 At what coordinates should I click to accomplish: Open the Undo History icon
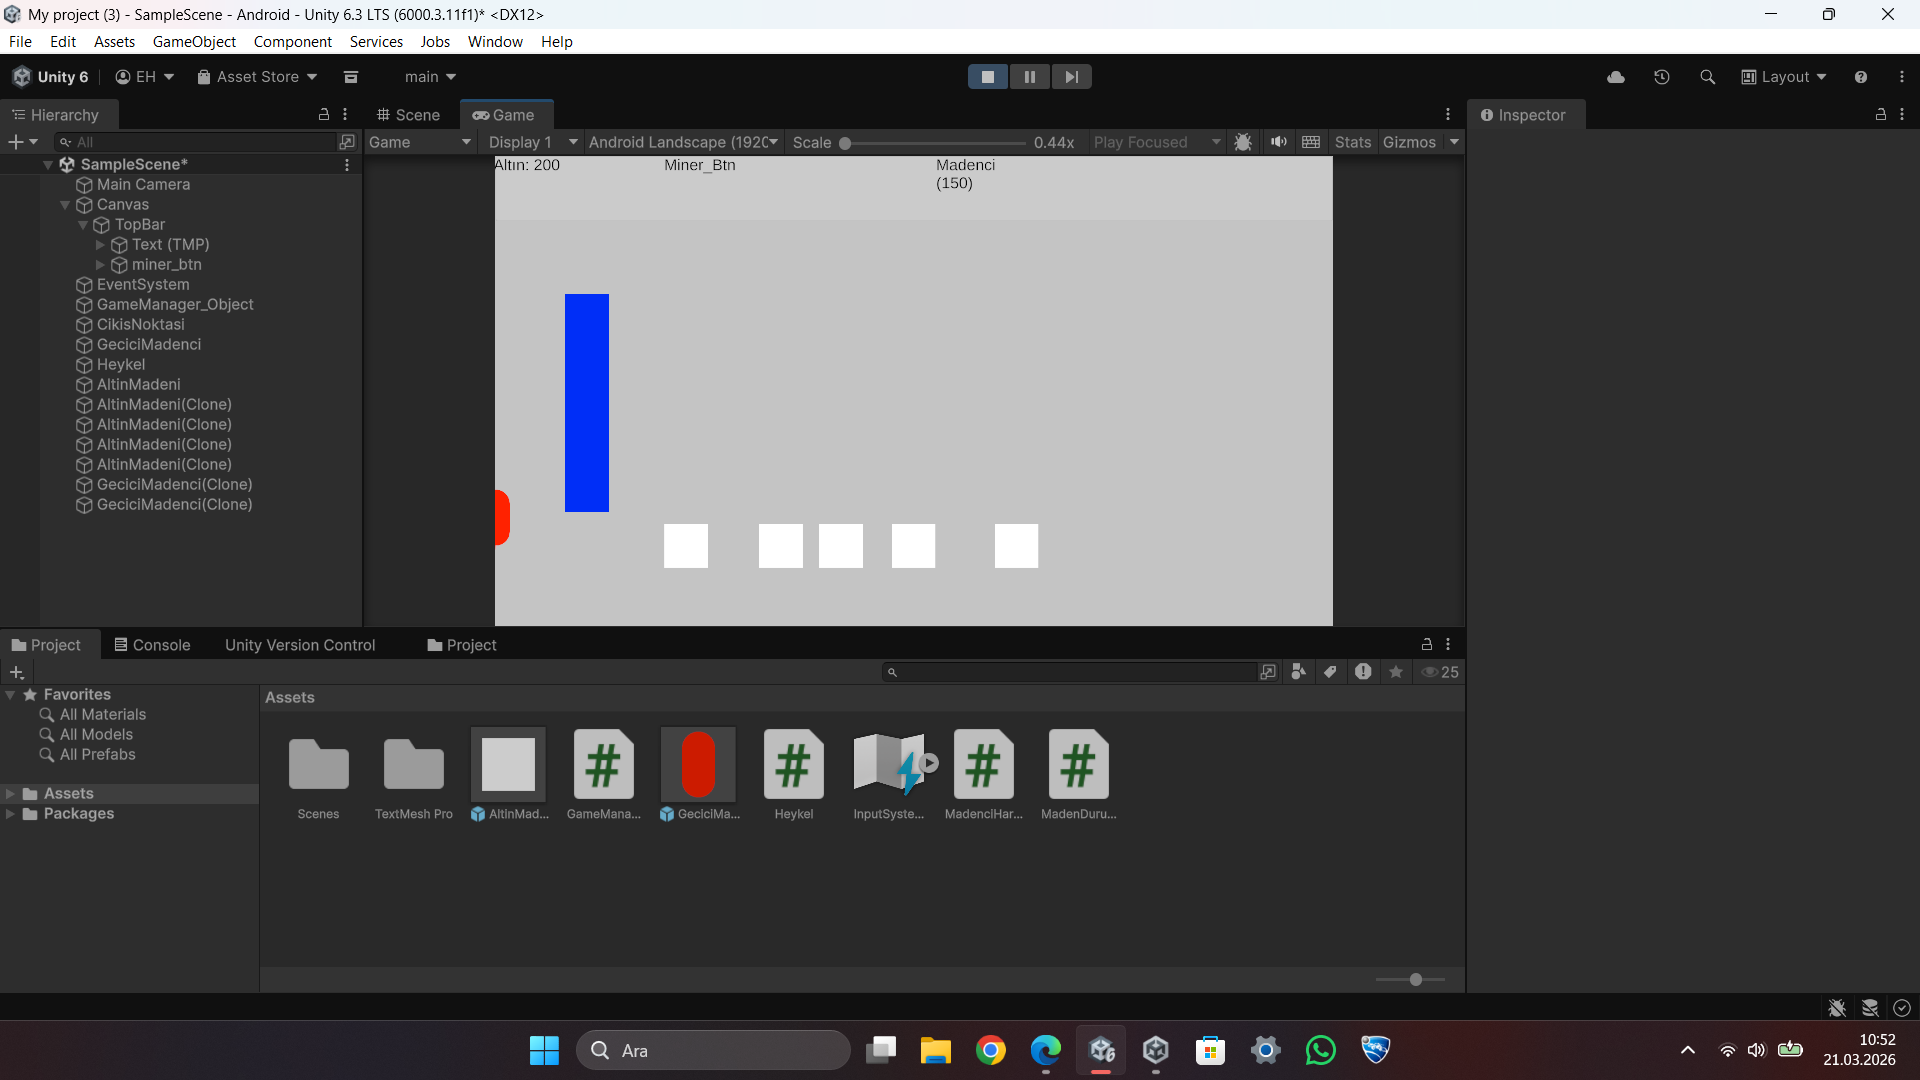pyautogui.click(x=1662, y=77)
